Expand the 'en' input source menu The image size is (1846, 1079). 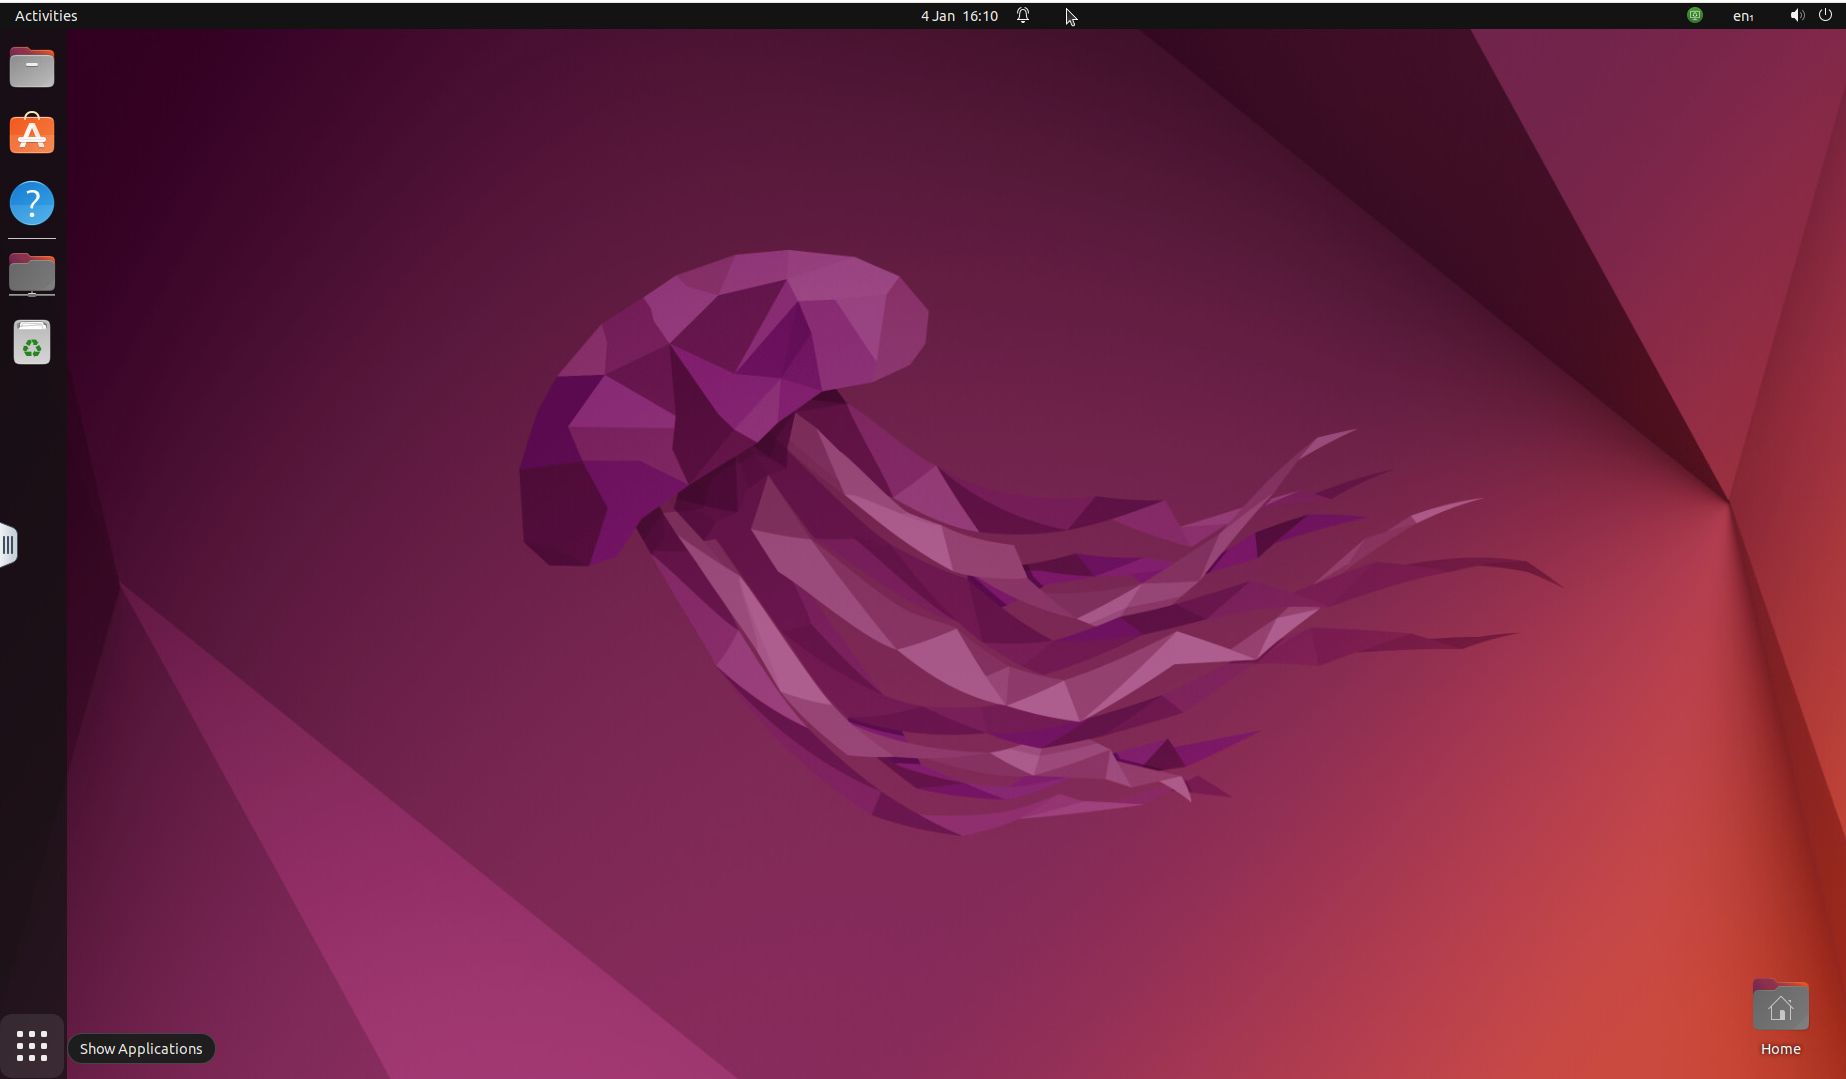click(x=1743, y=16)
